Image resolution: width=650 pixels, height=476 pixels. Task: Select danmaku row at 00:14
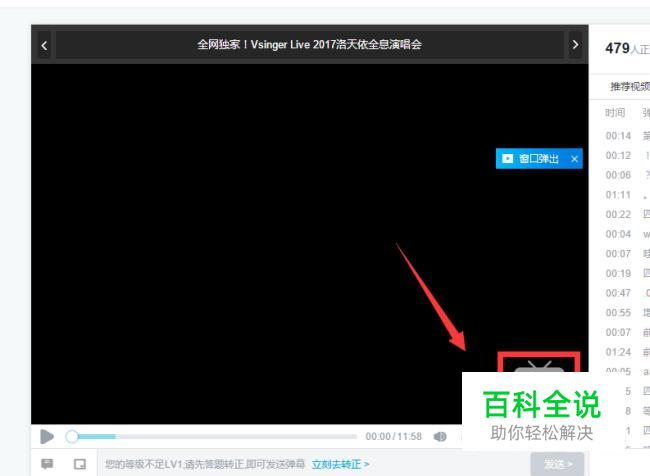(x=627, y=136)
